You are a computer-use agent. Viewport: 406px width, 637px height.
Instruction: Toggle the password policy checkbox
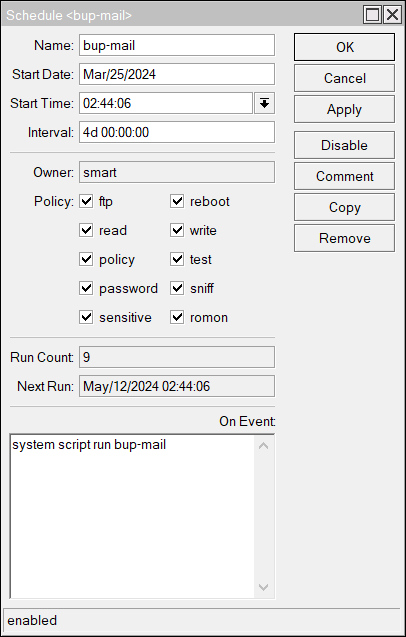pyautogui.click(x=86, y=288)
